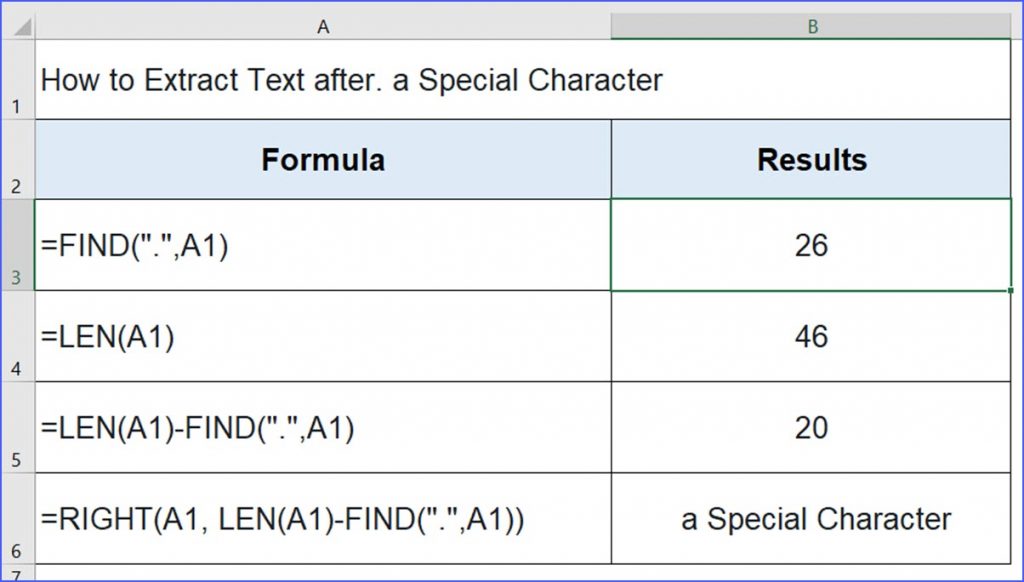The width and height of the screenshot is (1024, 582).
Task: Select the cell showing 20
Action: point(811,428)
